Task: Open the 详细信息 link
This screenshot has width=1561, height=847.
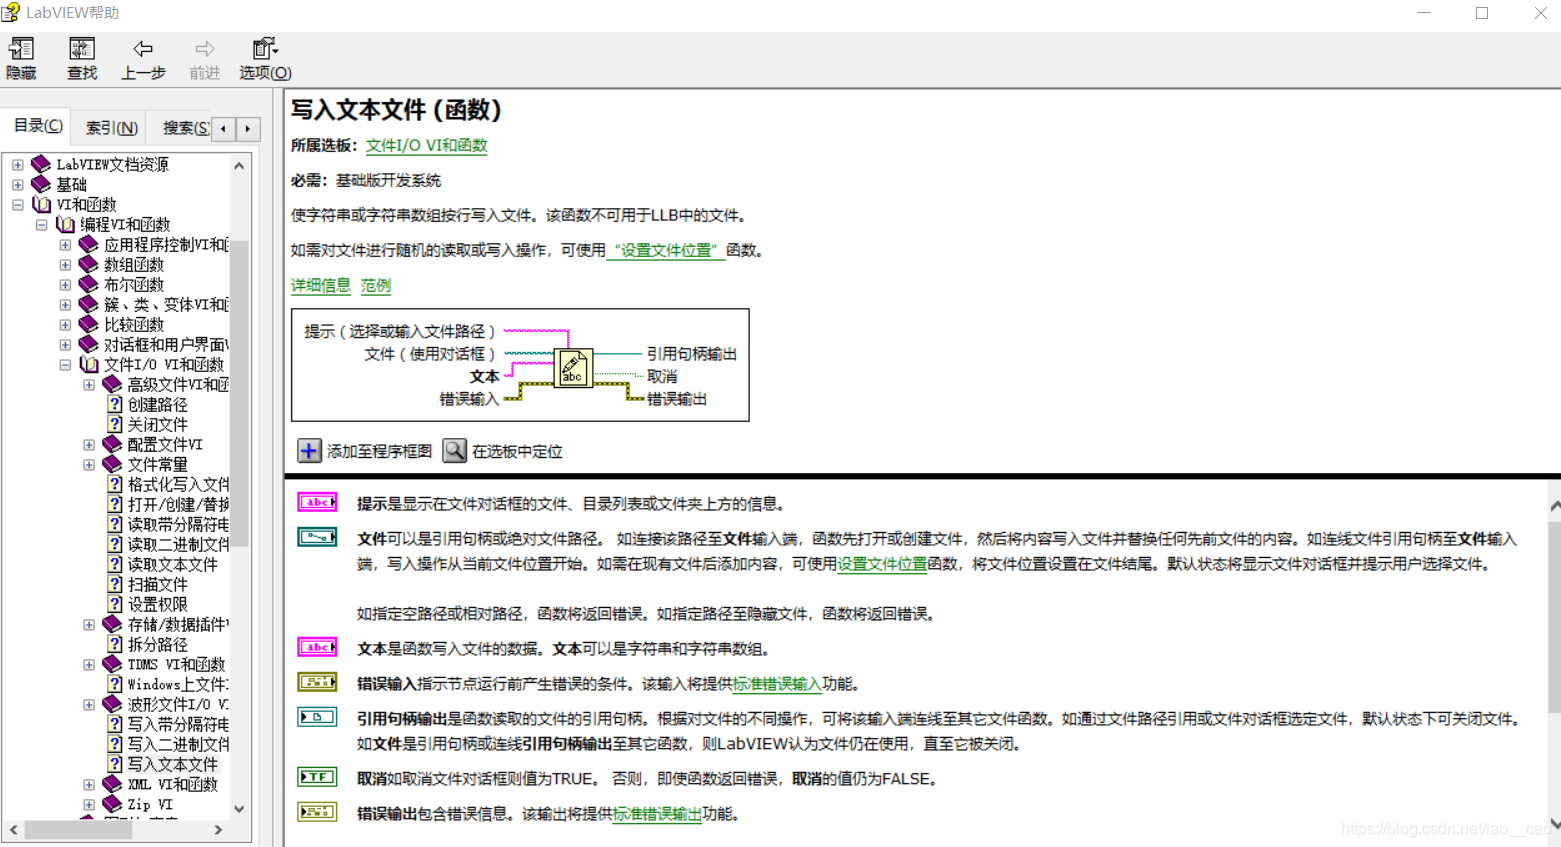Action: point(320,285)
